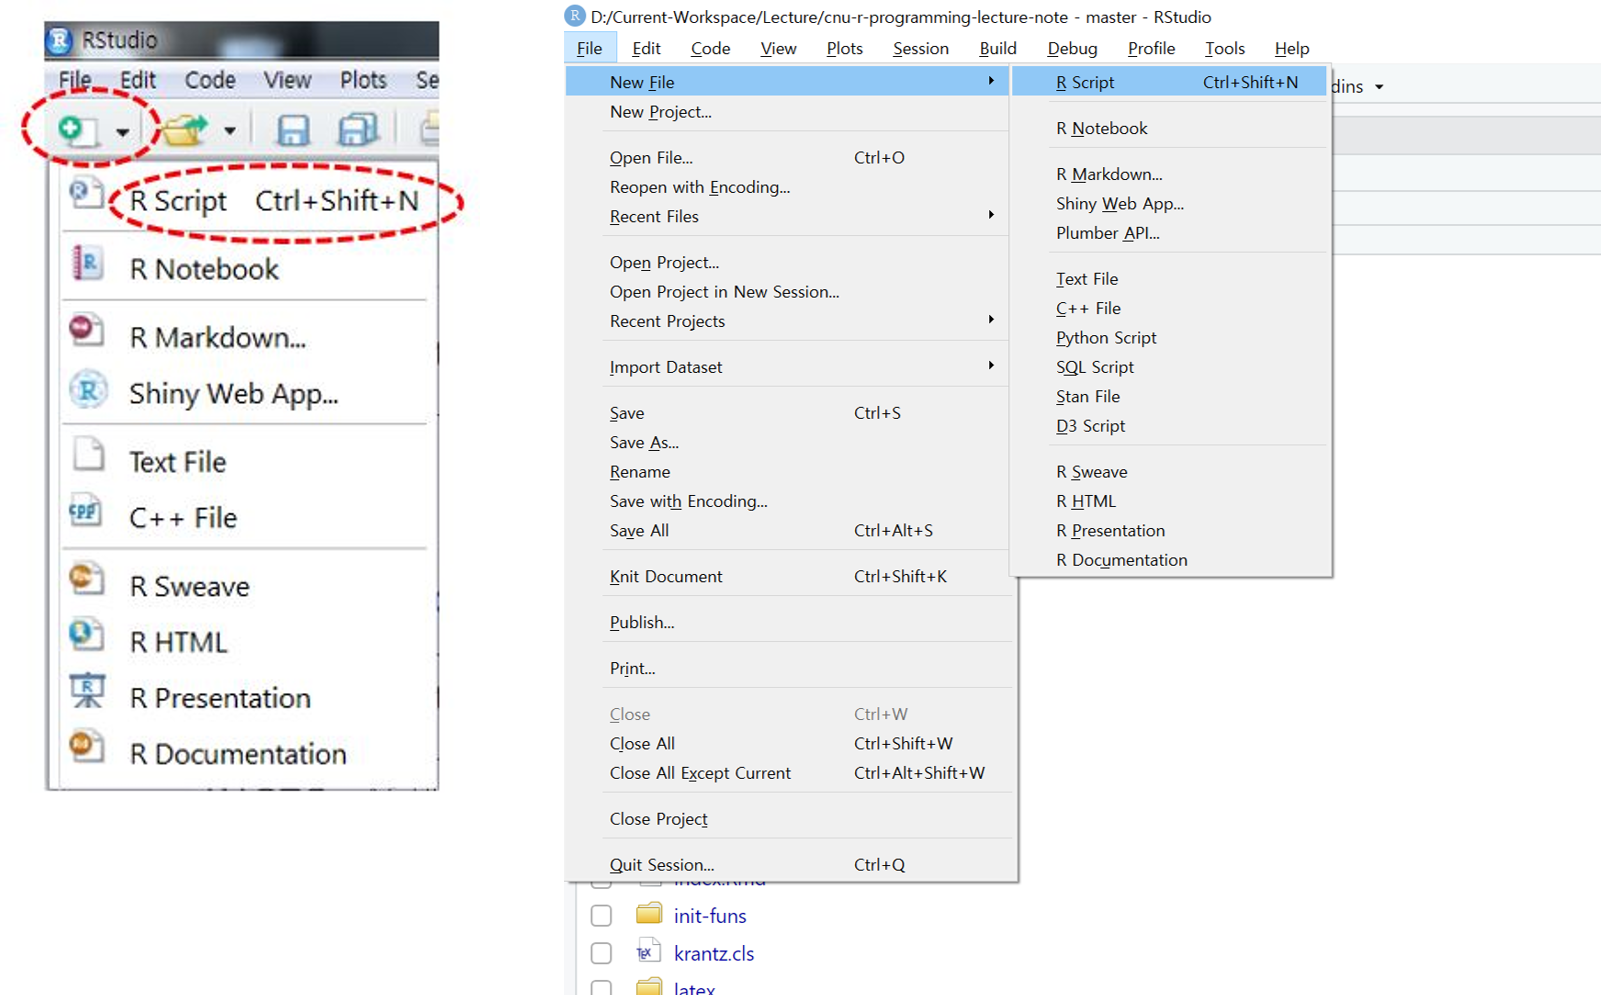Viewport: 1601px width, 995px height.
Task: Click the latex folder icon in files list
Action: 649,986
